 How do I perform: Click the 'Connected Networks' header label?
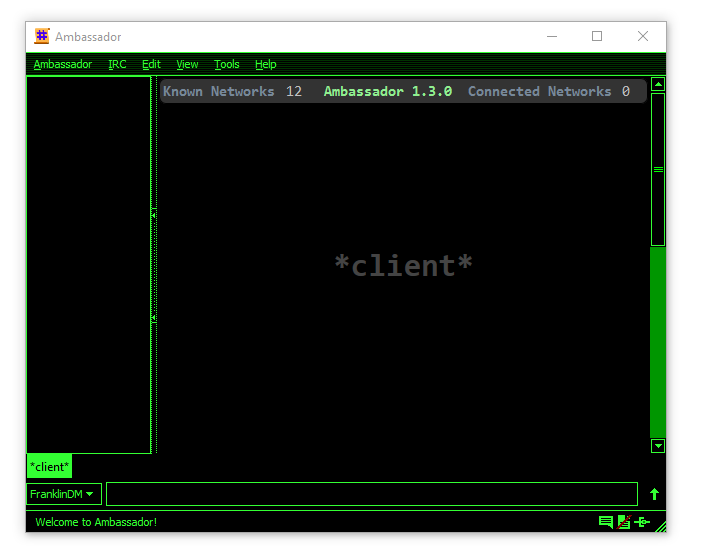pos(539,92)
